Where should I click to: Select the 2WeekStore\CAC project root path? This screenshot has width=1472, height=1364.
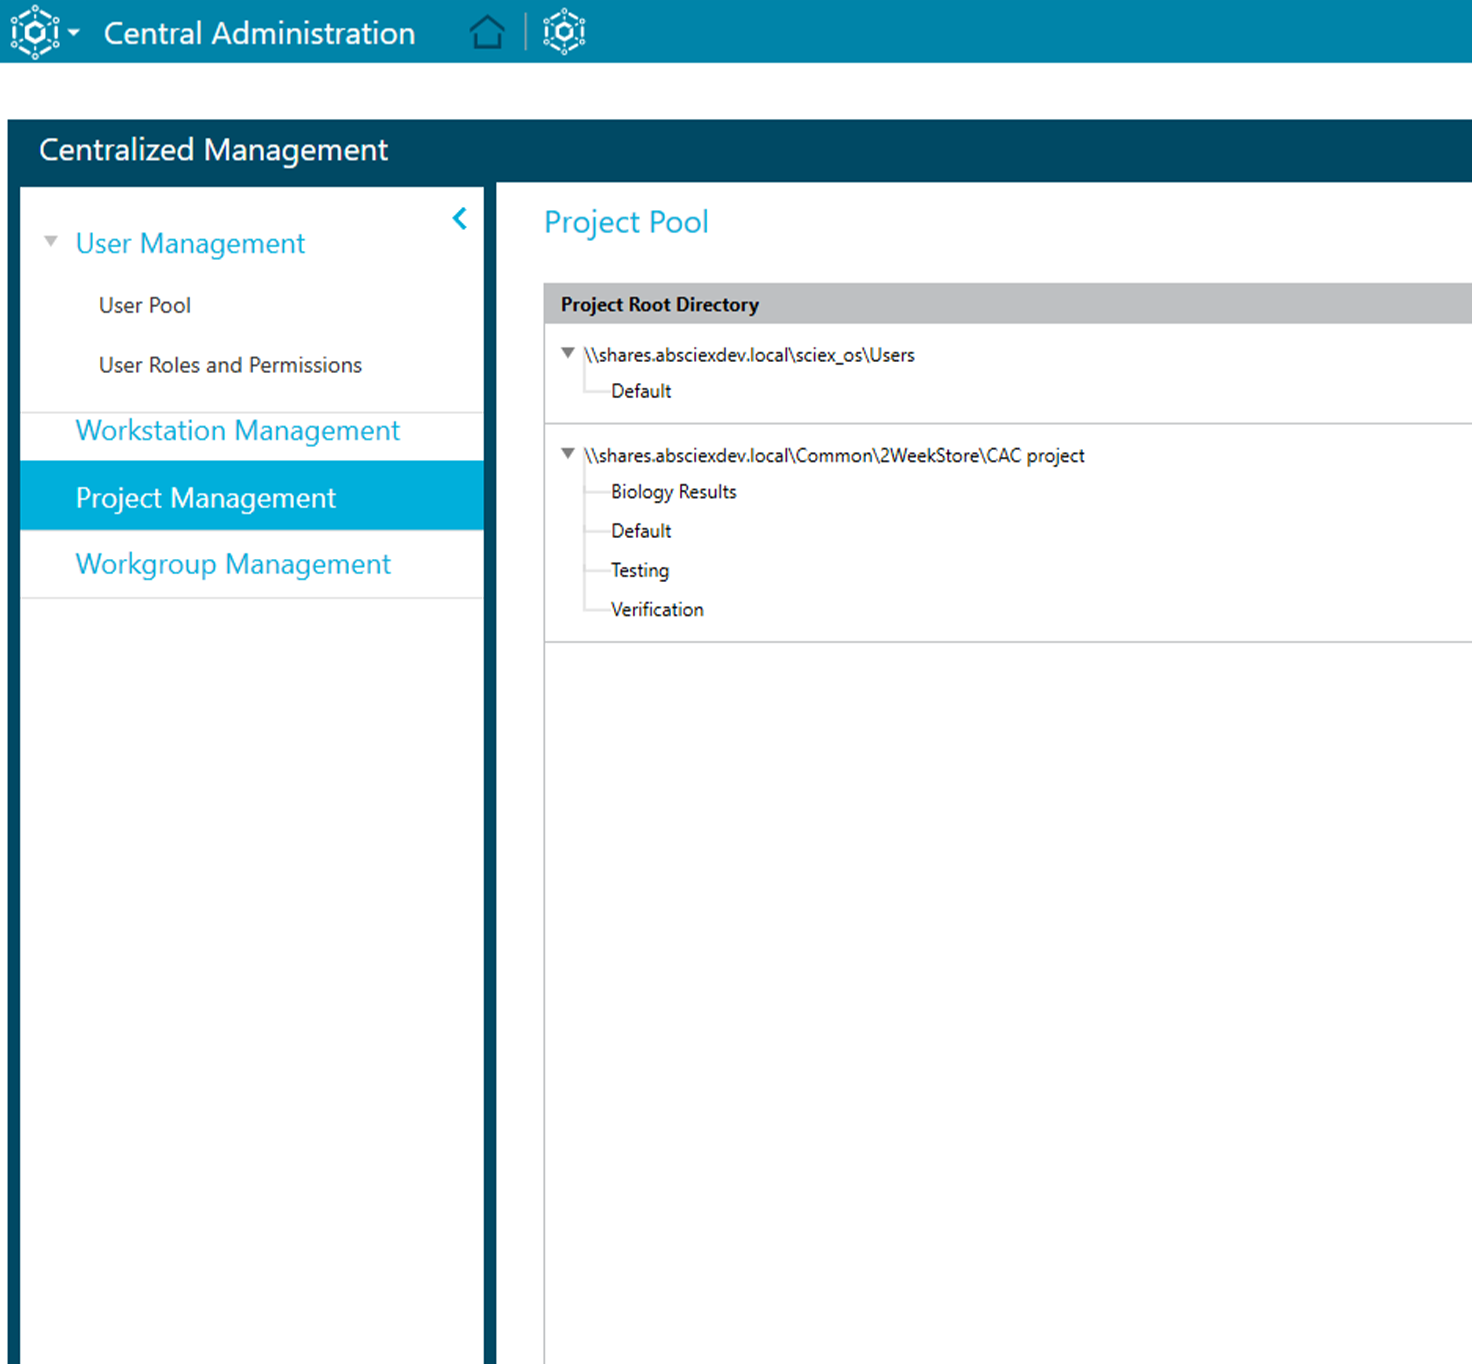pos(834,456)
